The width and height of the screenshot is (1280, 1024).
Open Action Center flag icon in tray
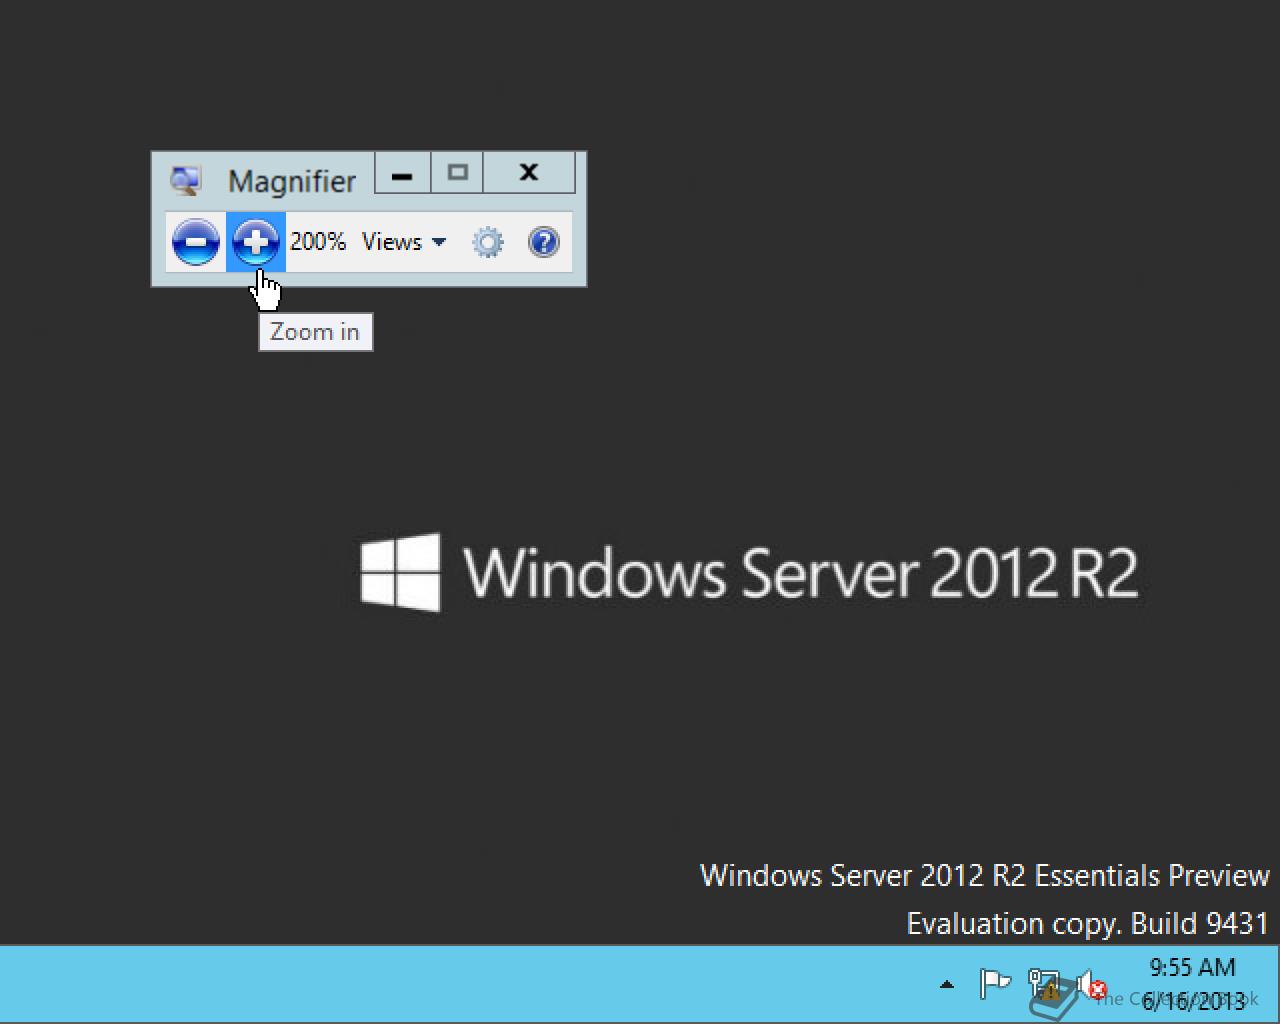tap(995, 984)
